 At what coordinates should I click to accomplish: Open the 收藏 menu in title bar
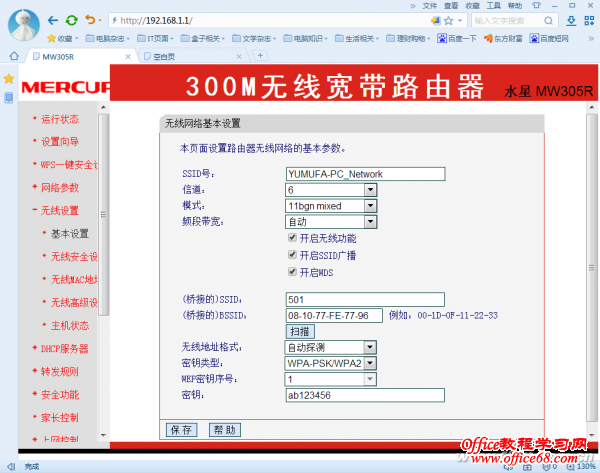473,6
